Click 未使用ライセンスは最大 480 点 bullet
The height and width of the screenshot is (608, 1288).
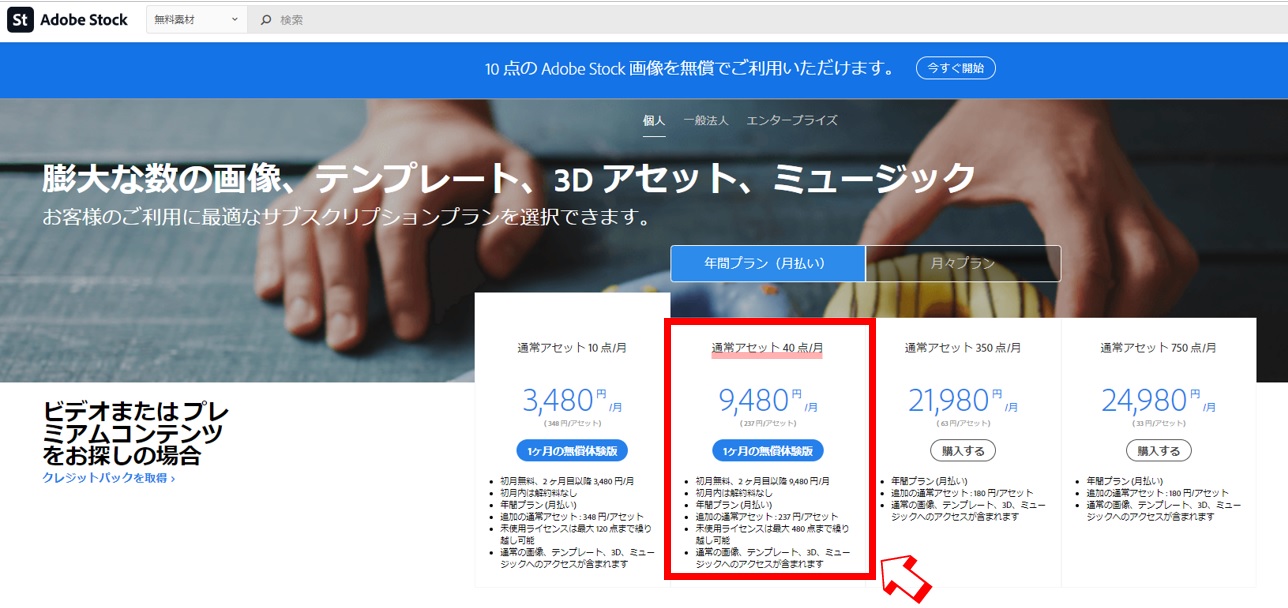772,534
